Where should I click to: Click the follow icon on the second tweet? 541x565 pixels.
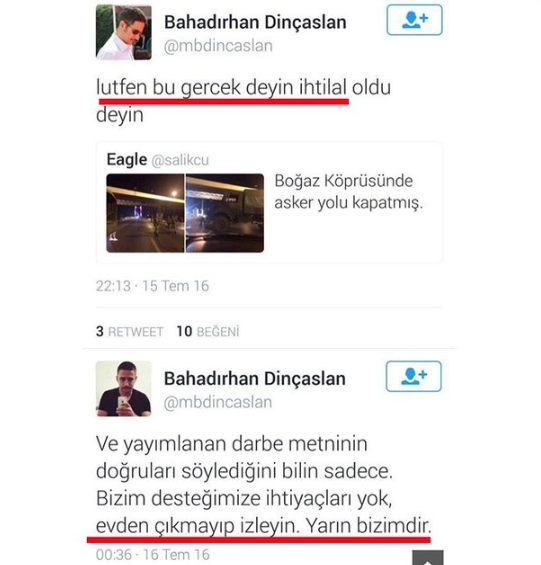[414, 376]
